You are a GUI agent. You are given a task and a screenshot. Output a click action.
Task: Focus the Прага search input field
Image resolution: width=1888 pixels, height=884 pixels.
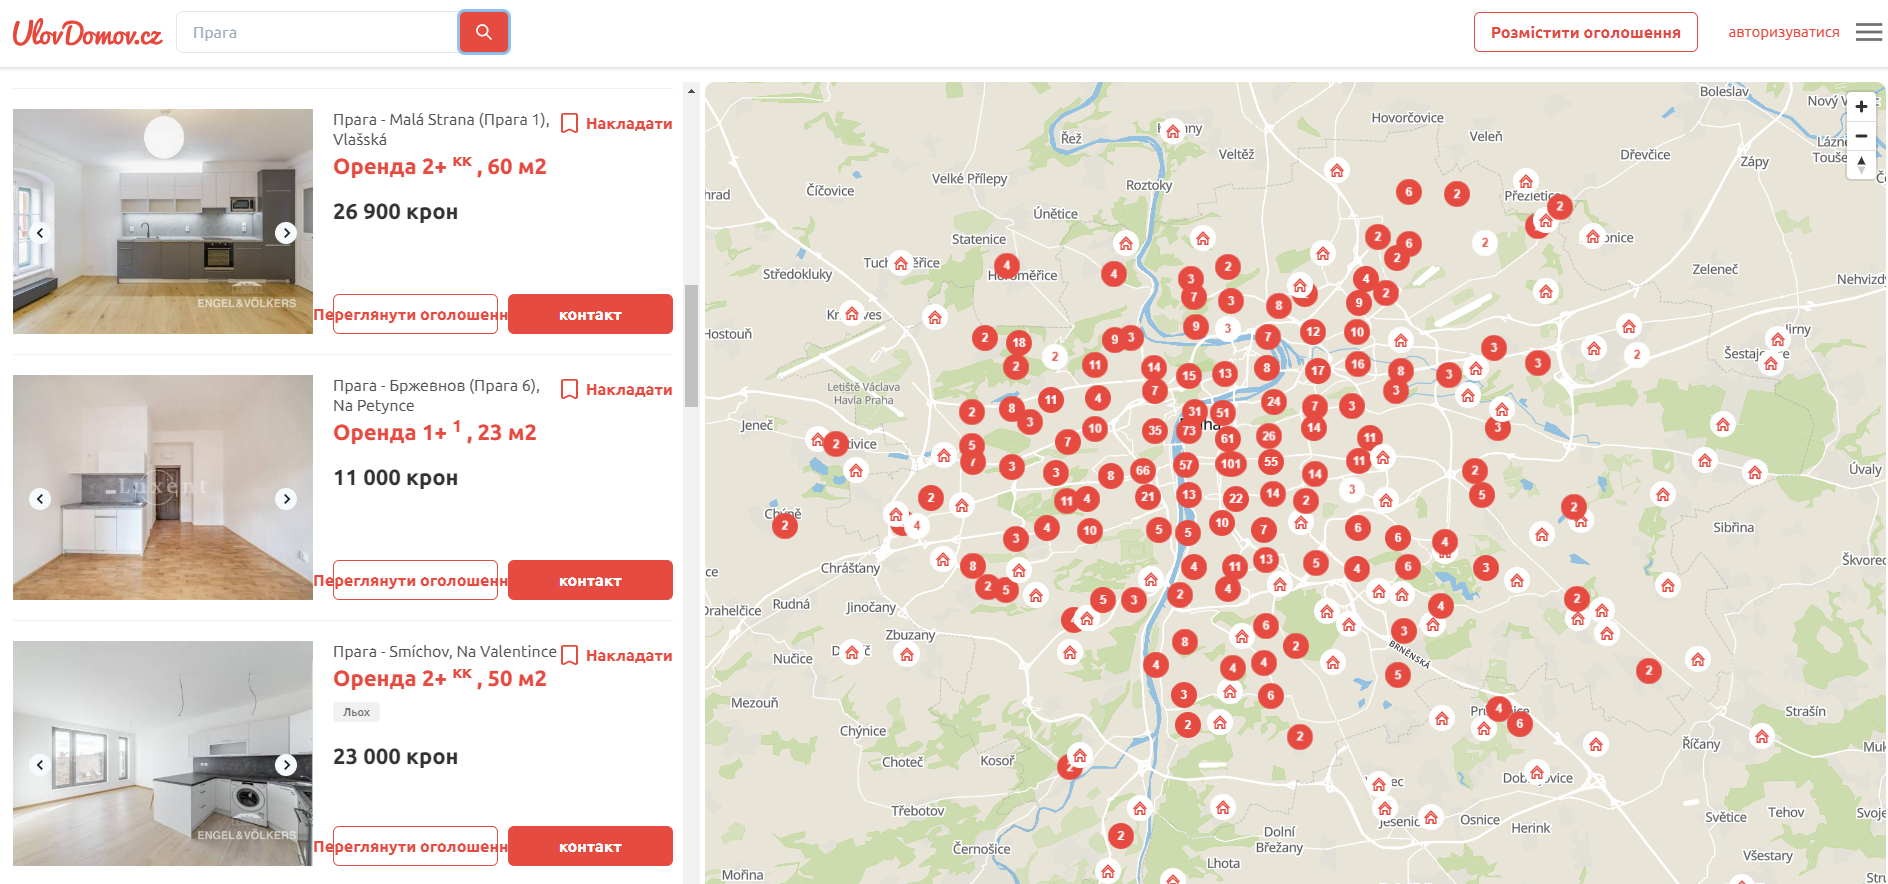coord(318,32)
